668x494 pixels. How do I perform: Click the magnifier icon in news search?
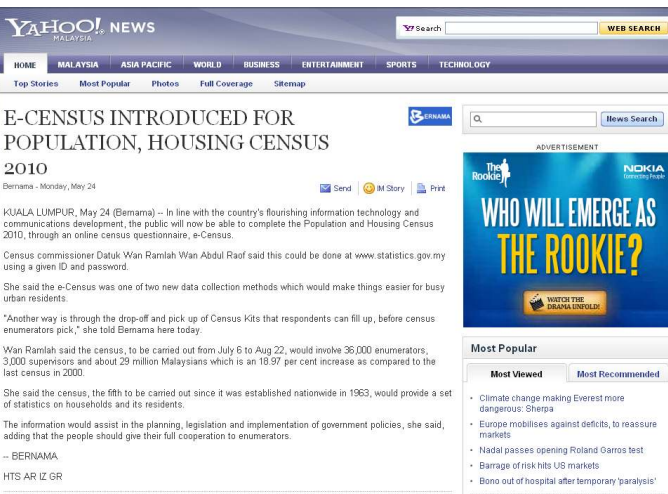(479, 119)
